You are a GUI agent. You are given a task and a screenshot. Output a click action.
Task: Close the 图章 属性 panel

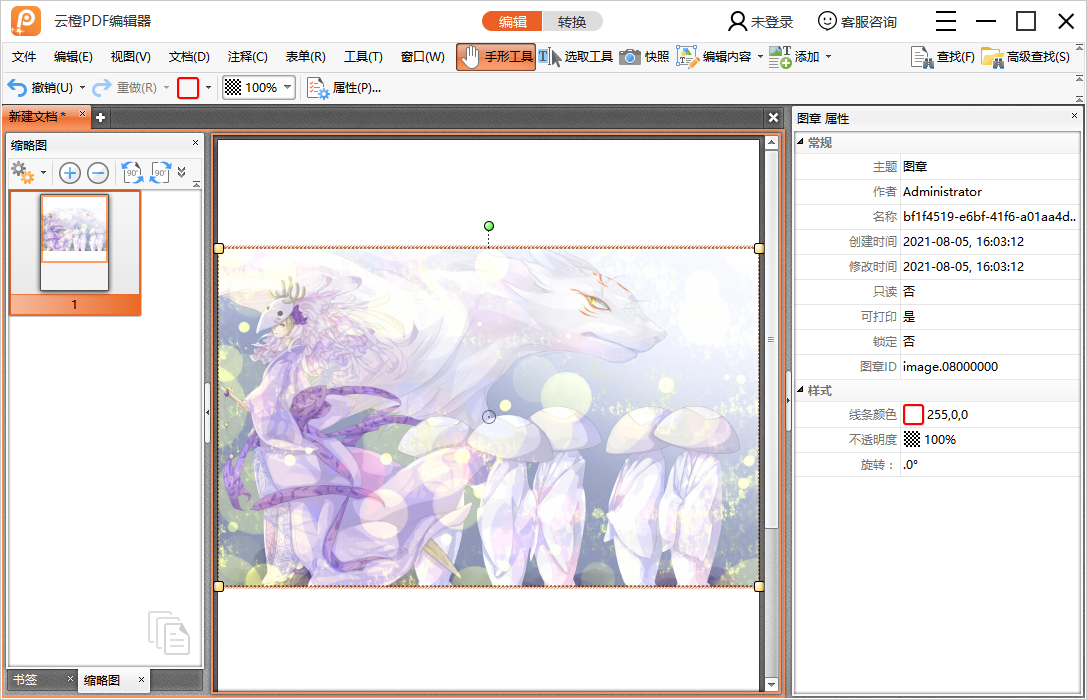[x=1075, y=116]
